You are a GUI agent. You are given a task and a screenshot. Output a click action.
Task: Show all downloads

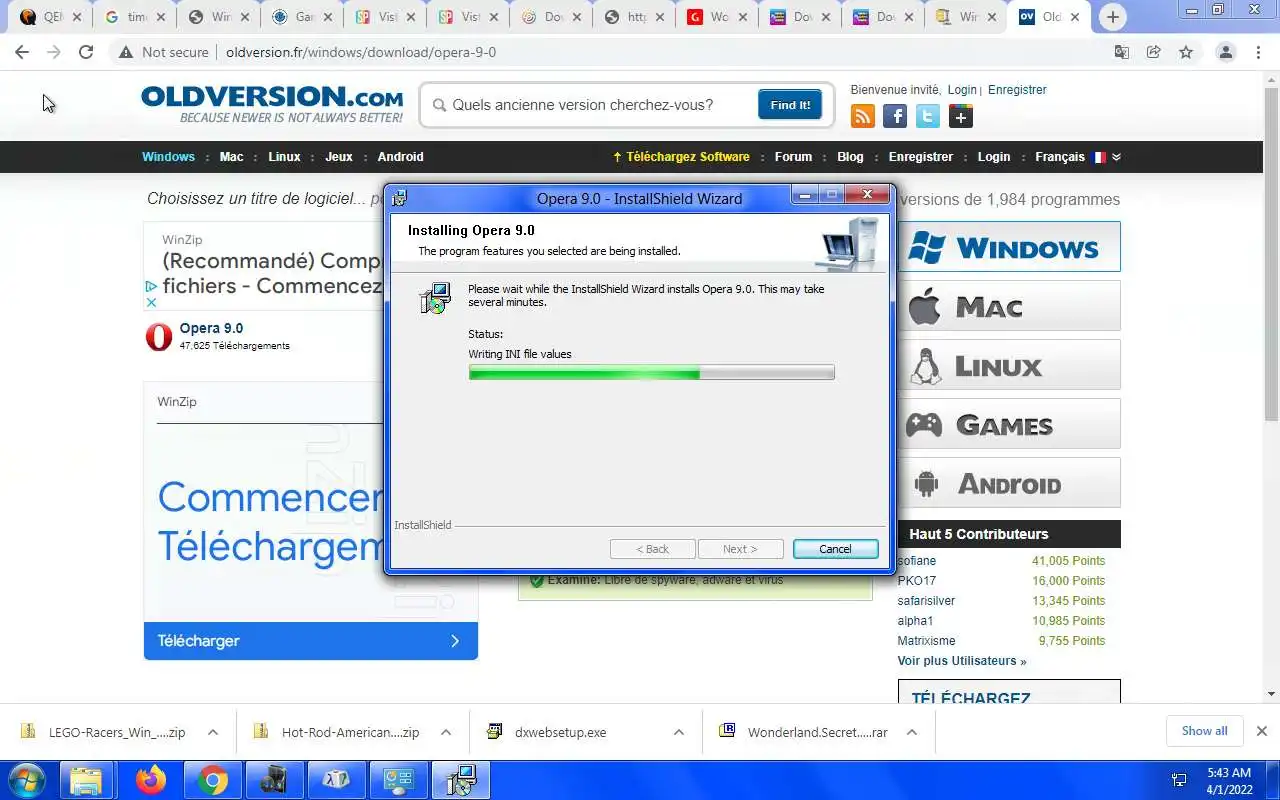point(1204,731)
